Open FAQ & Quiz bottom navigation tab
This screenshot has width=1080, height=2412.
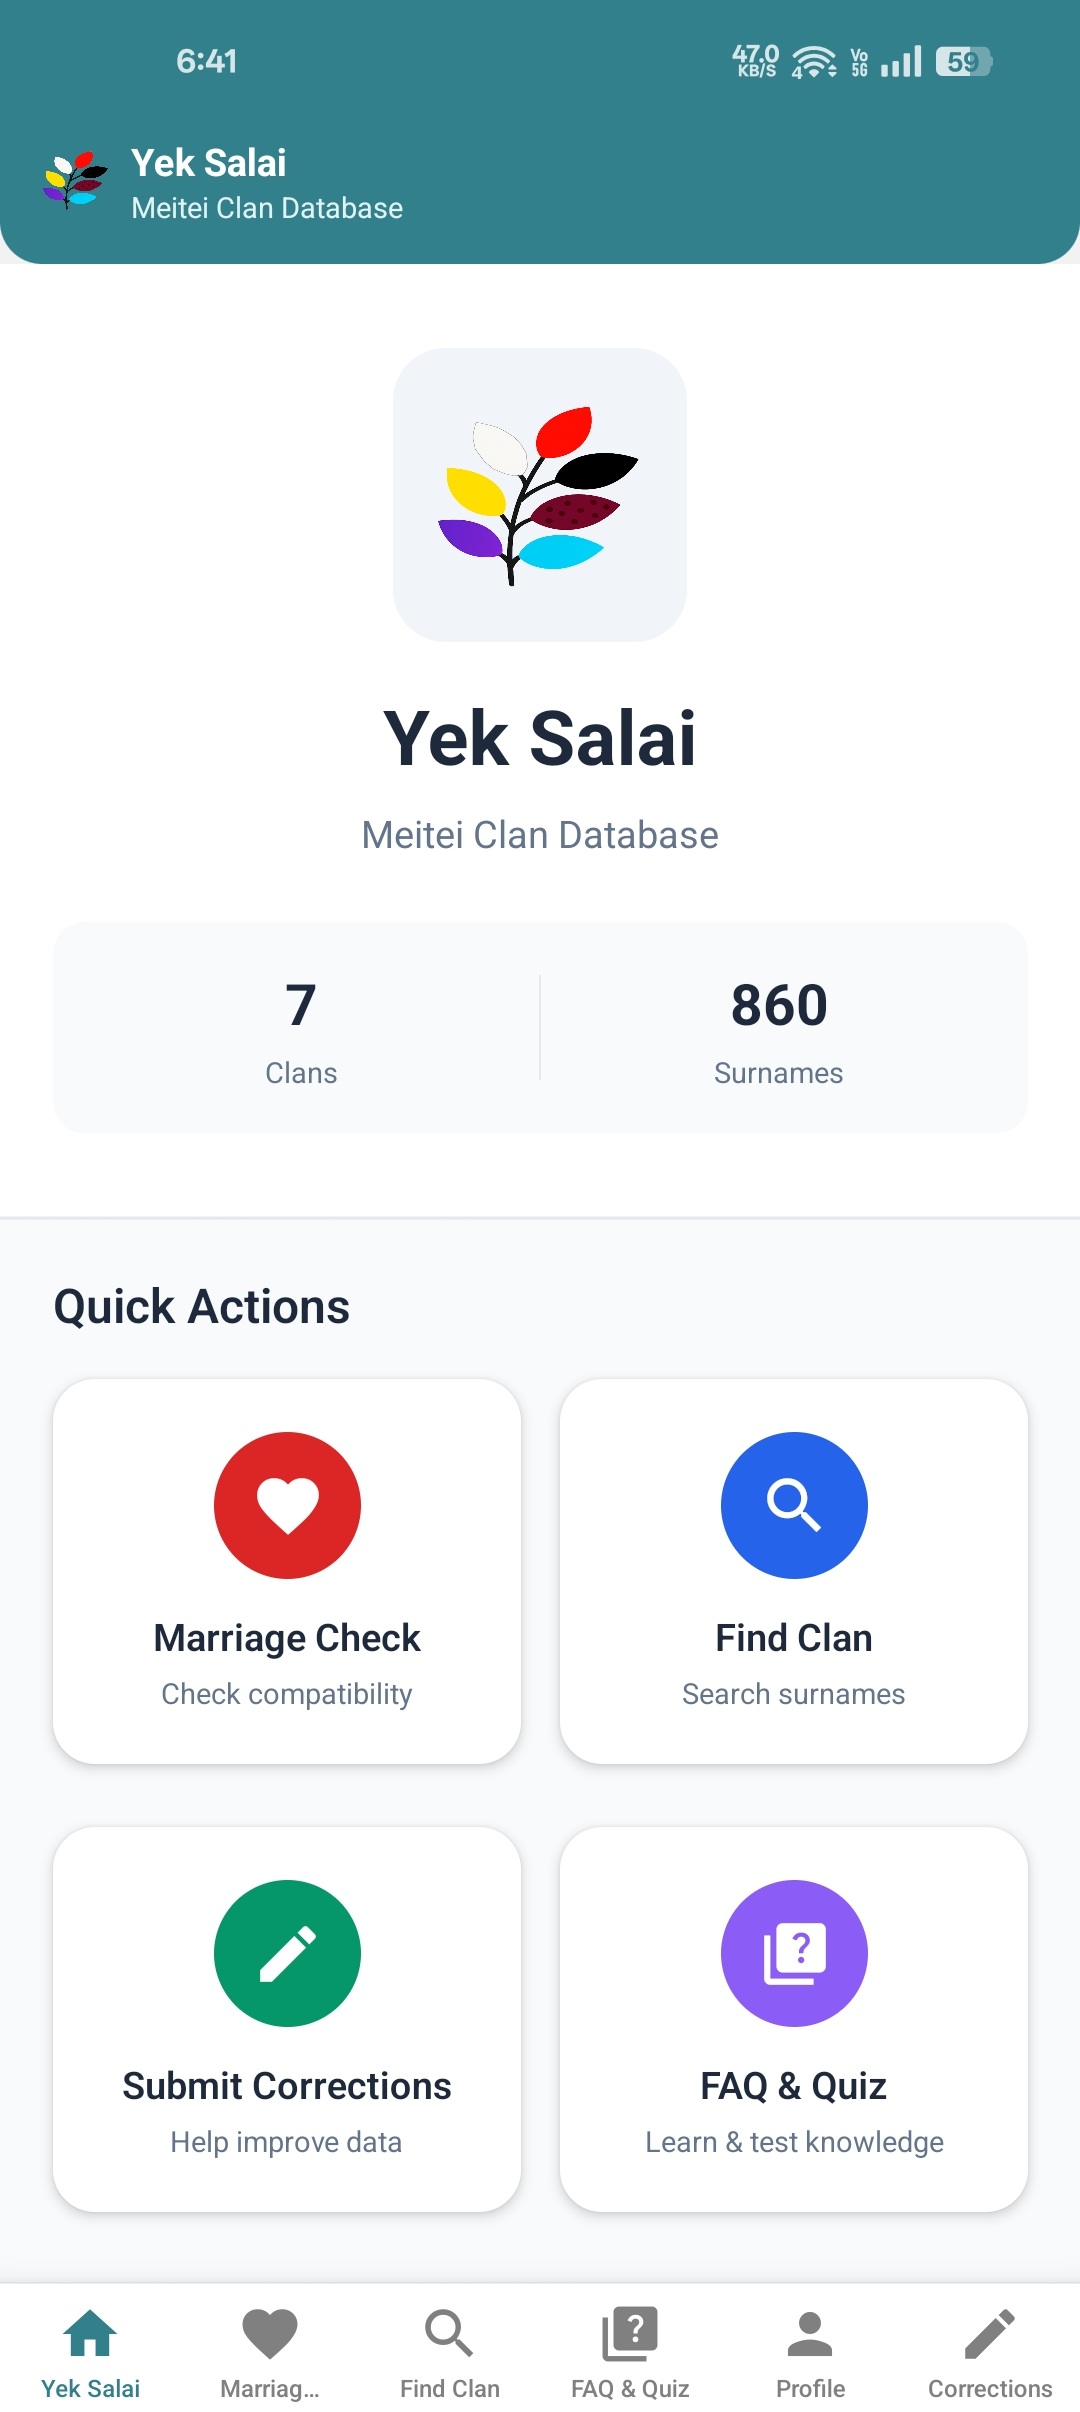[x=630, y=2352]
